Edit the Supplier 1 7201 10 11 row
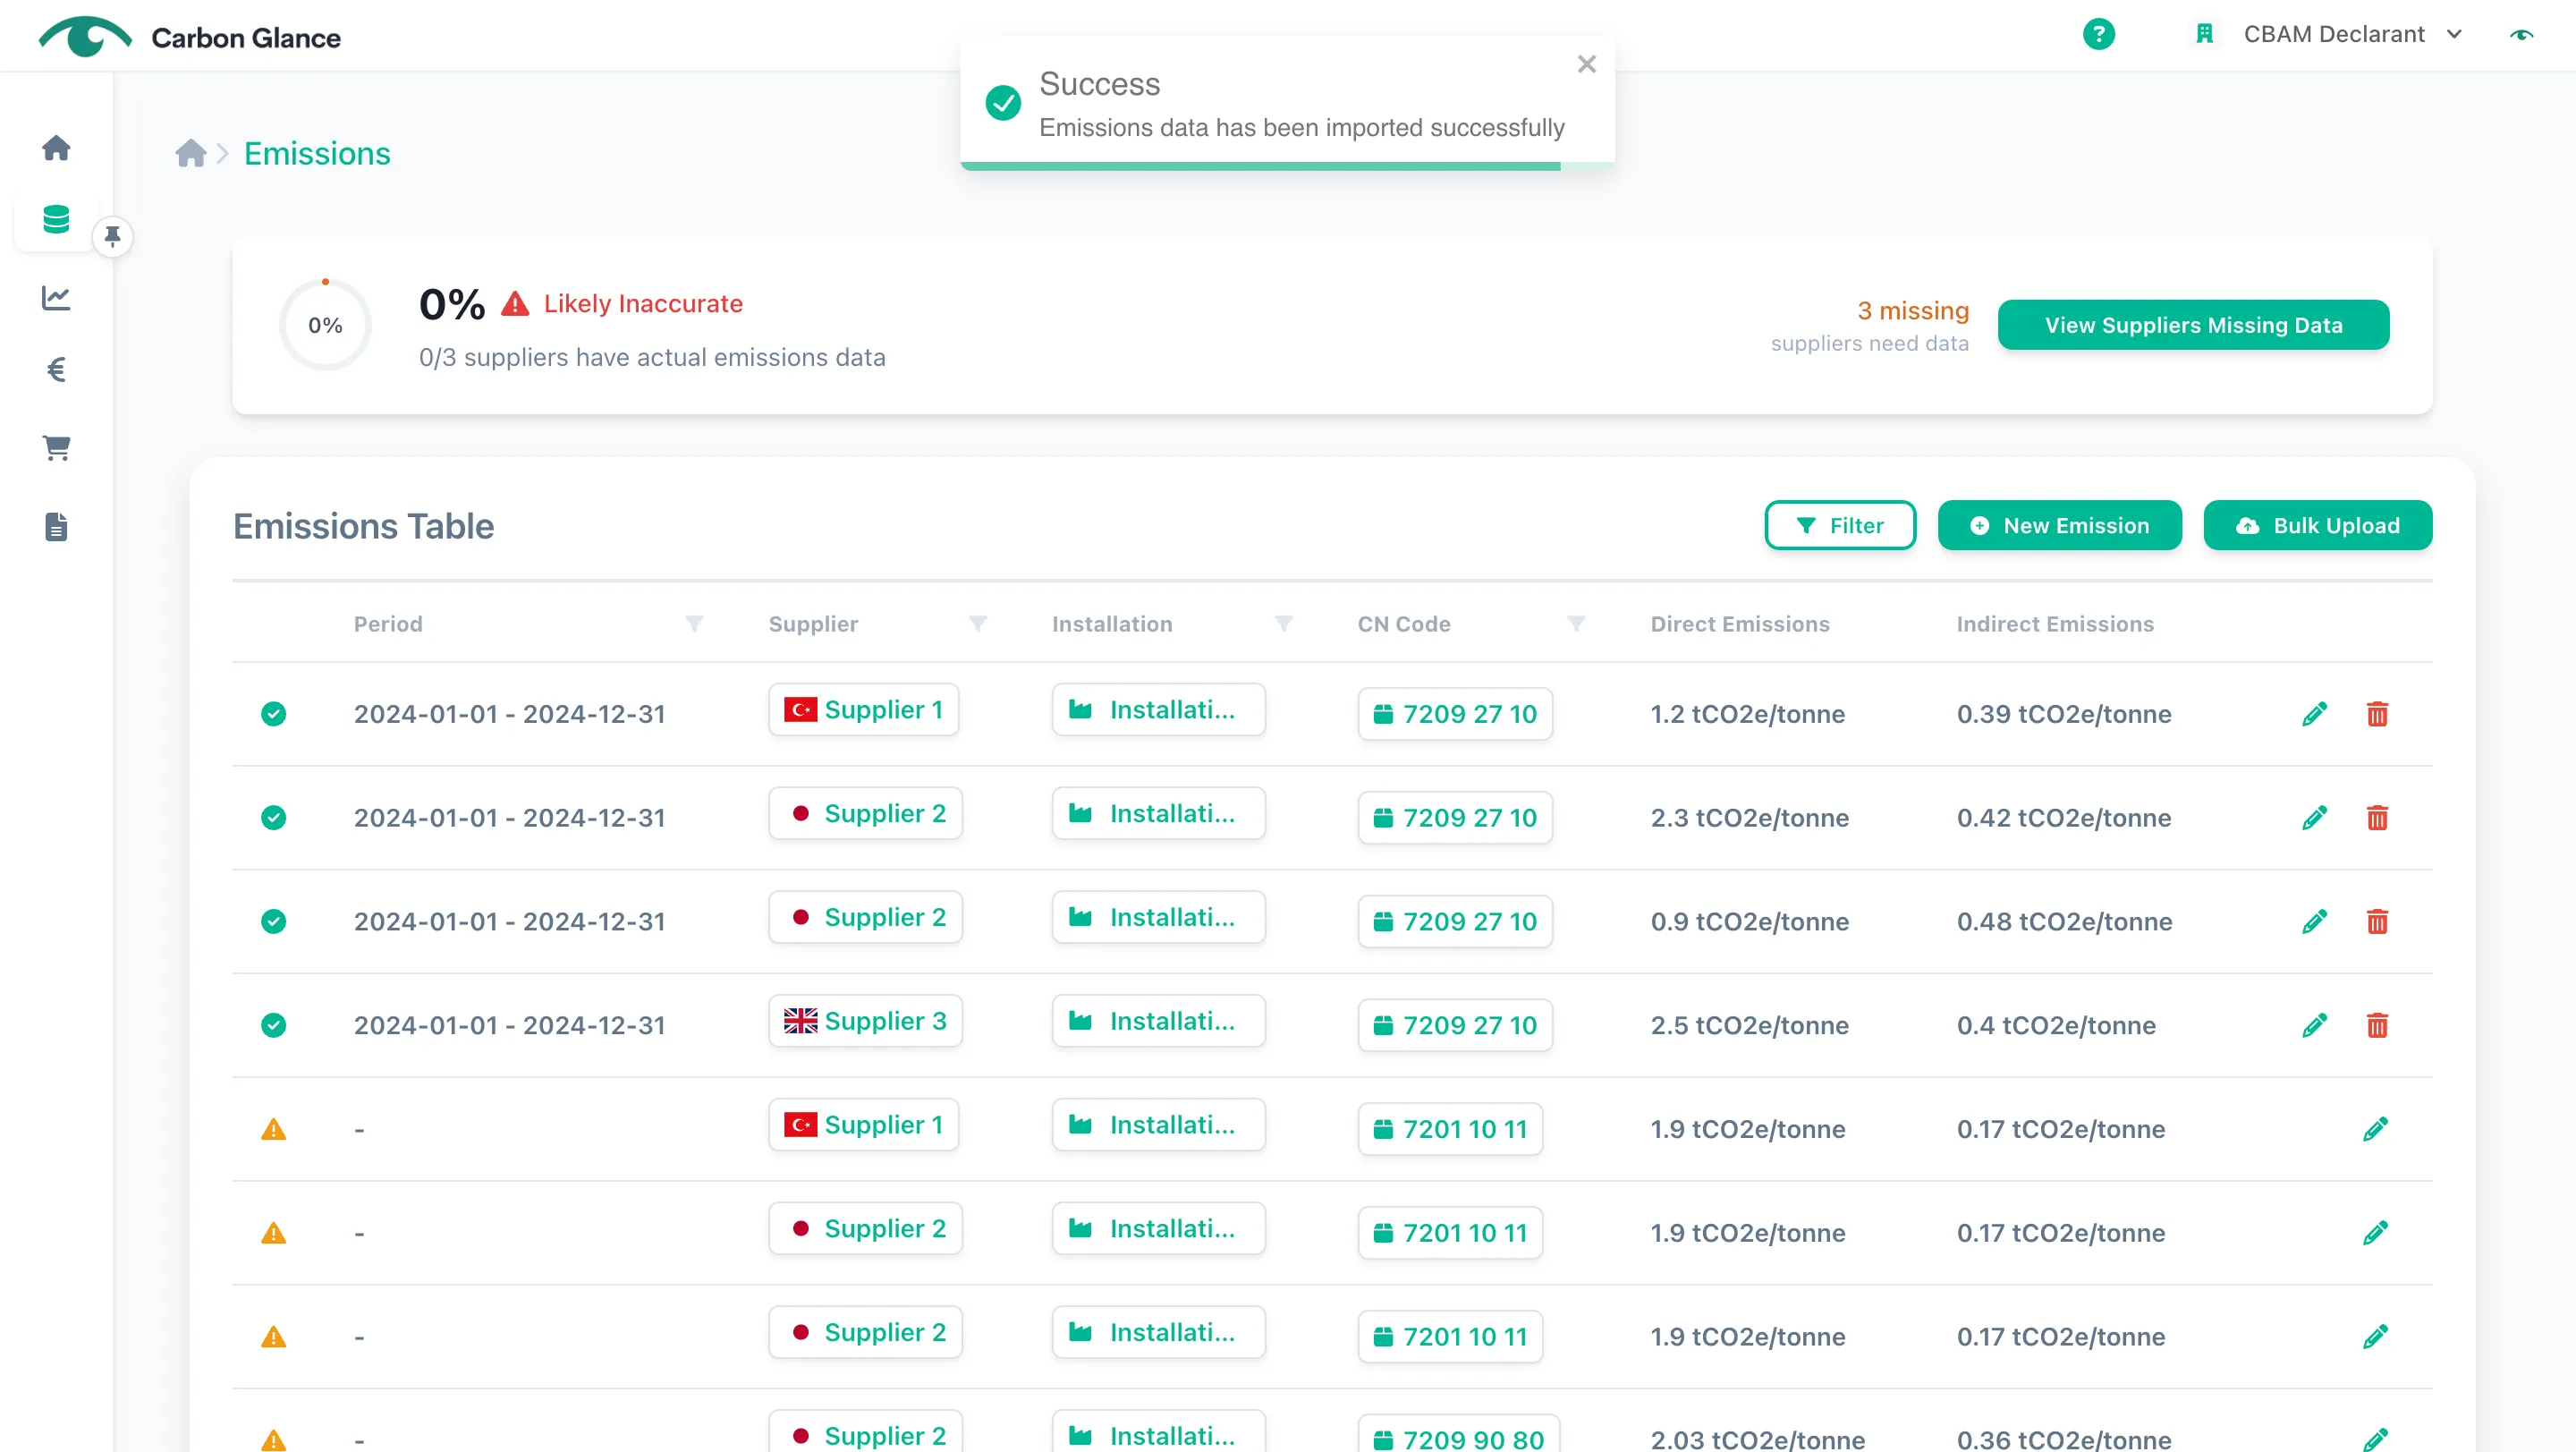The height and width of the screenshot is (1452, 2576). pos(2375,1129)
